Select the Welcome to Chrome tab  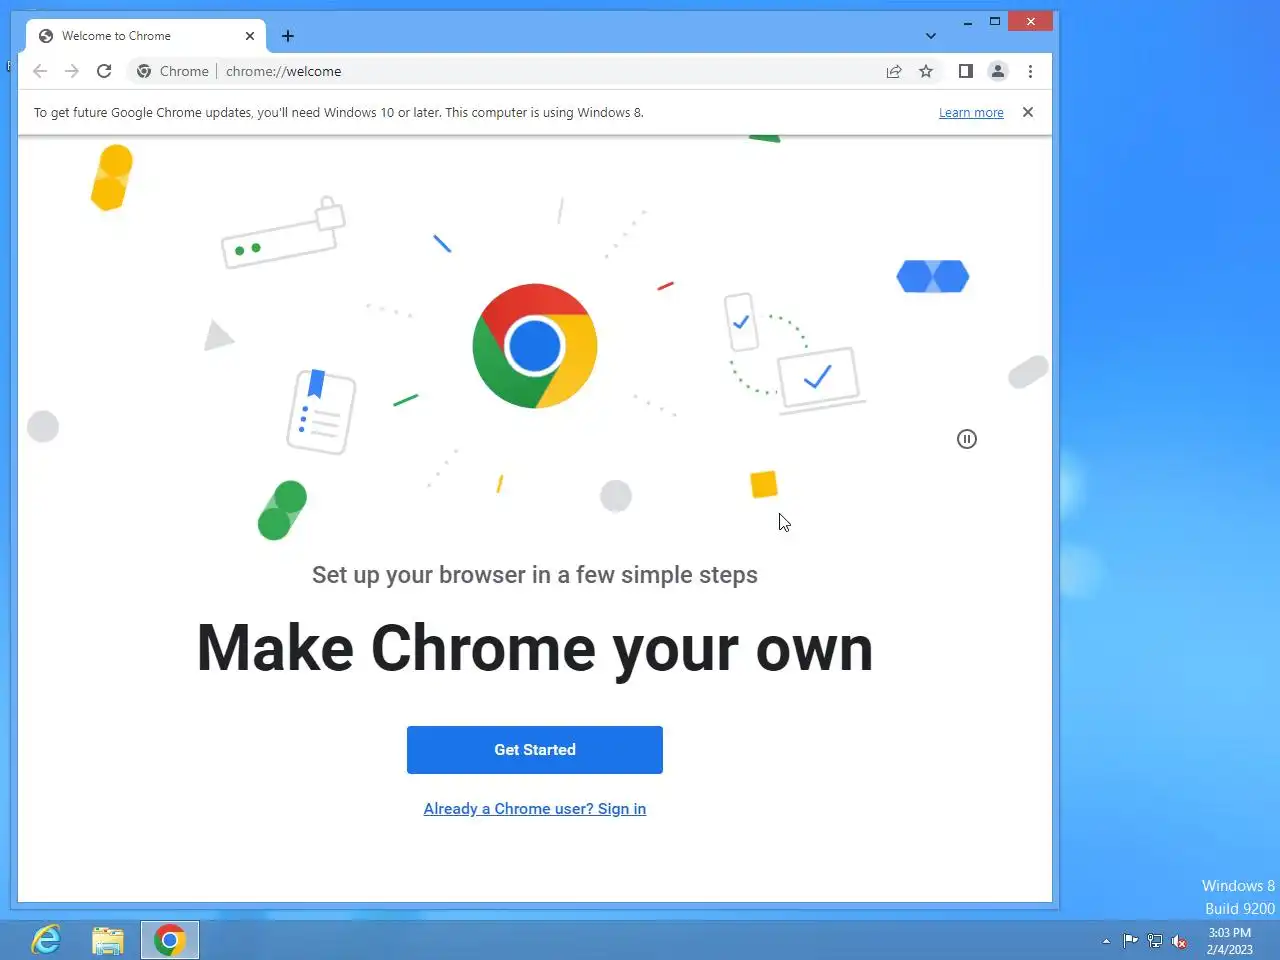point(146,36)
